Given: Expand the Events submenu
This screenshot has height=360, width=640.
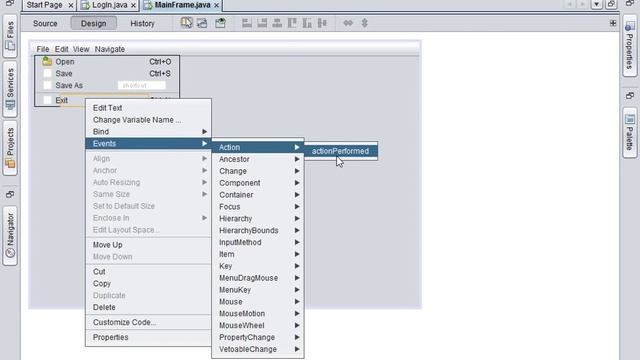Looking at the screenshot, I should (148, 143).
